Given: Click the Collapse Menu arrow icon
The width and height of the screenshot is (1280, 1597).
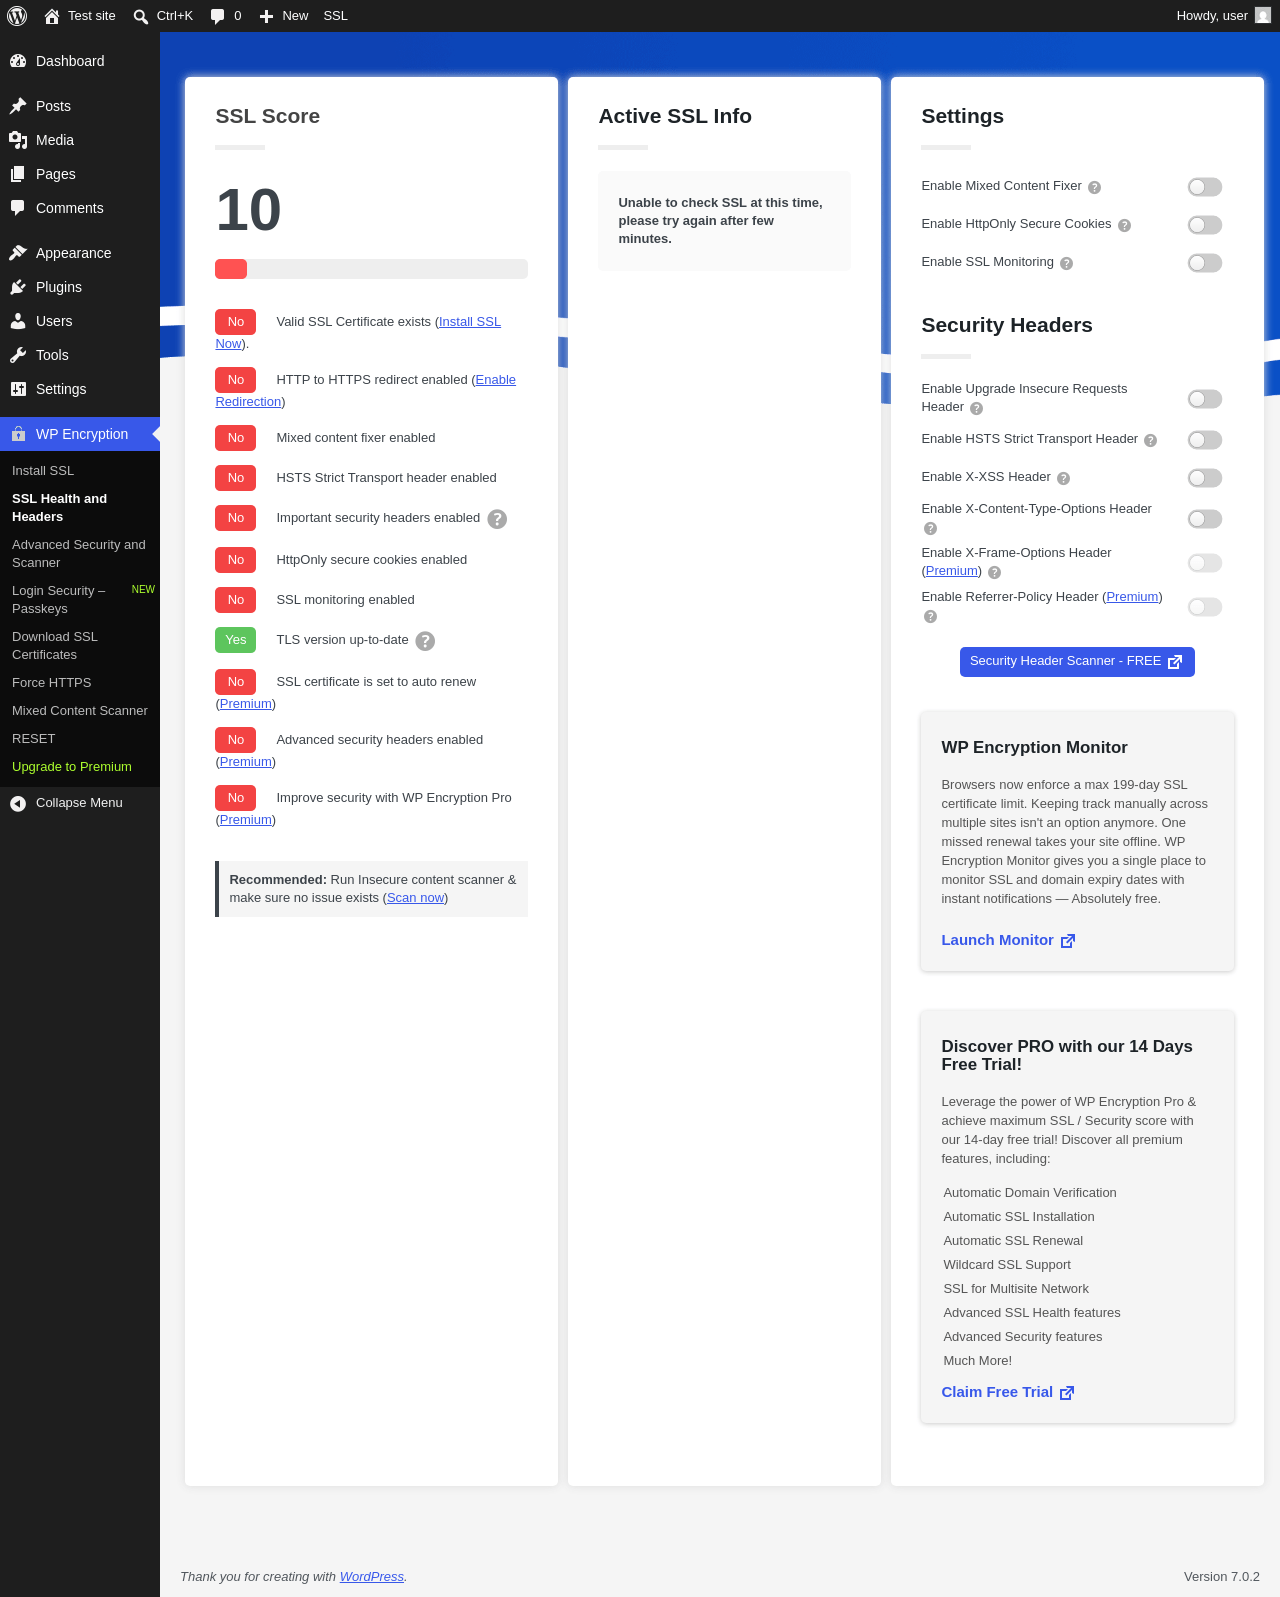Looking at the screenshot, I should point(18,803).
